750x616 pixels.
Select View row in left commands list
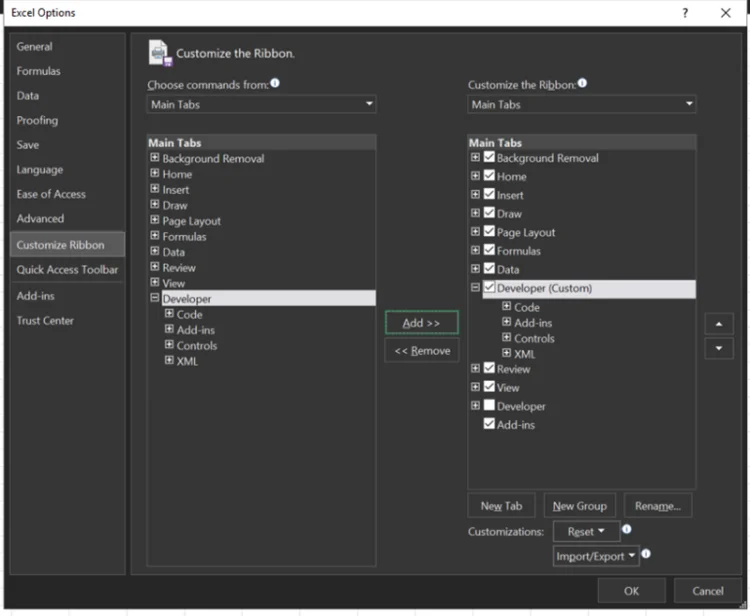click(x=173, y=283)
